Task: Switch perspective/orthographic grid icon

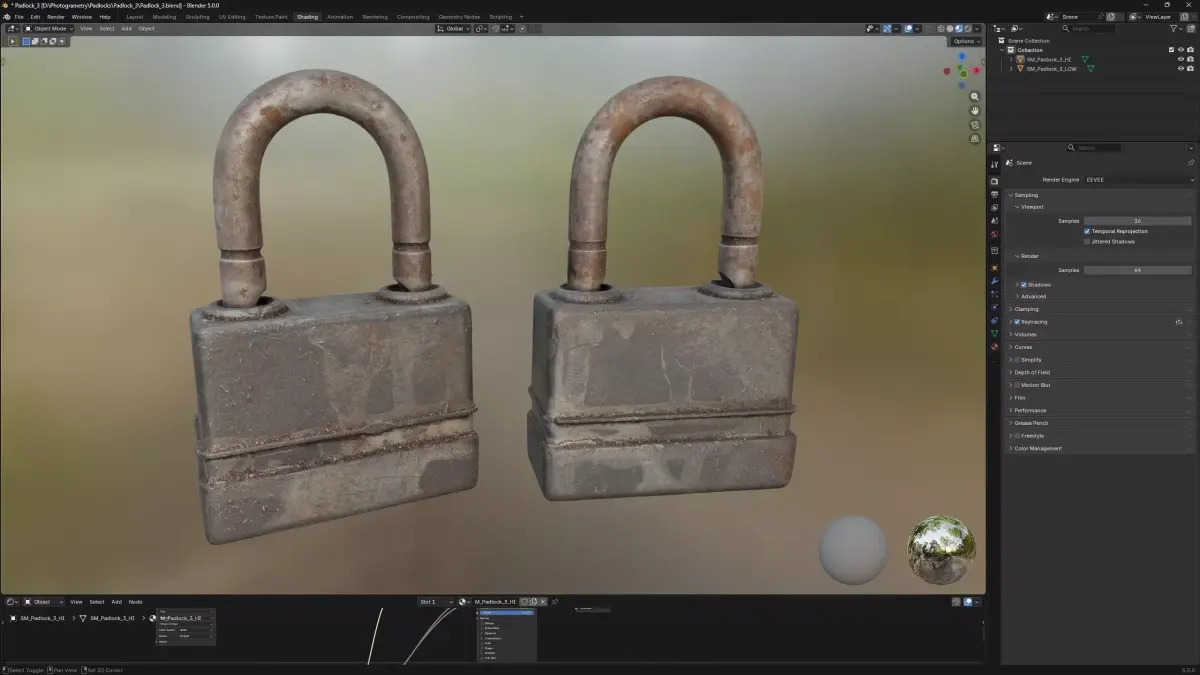Action: pyautogui.click(x=975, y=139)
